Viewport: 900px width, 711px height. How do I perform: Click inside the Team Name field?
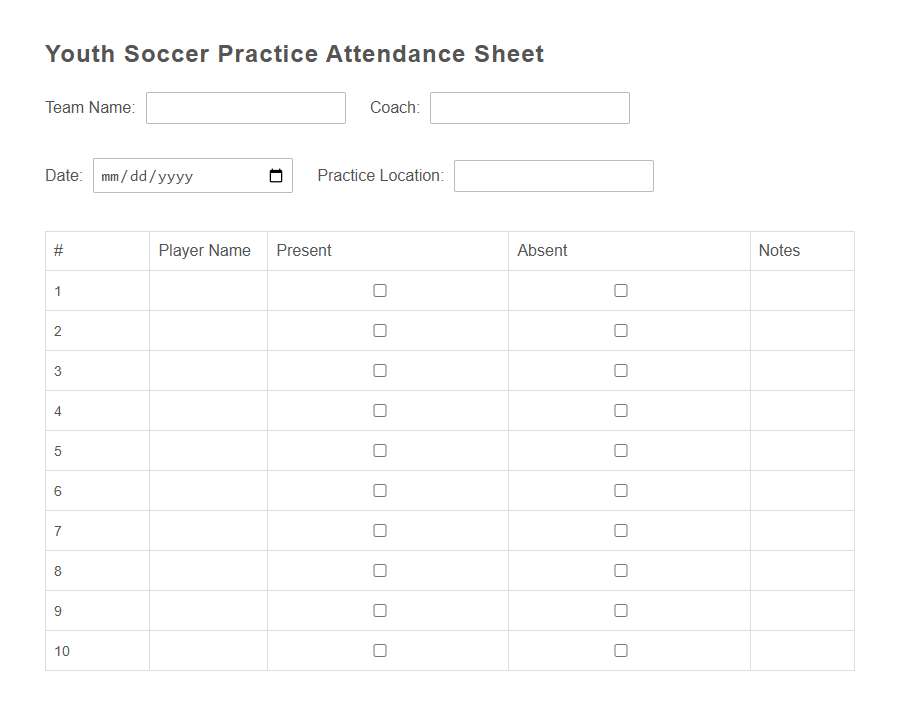[245, 107]
